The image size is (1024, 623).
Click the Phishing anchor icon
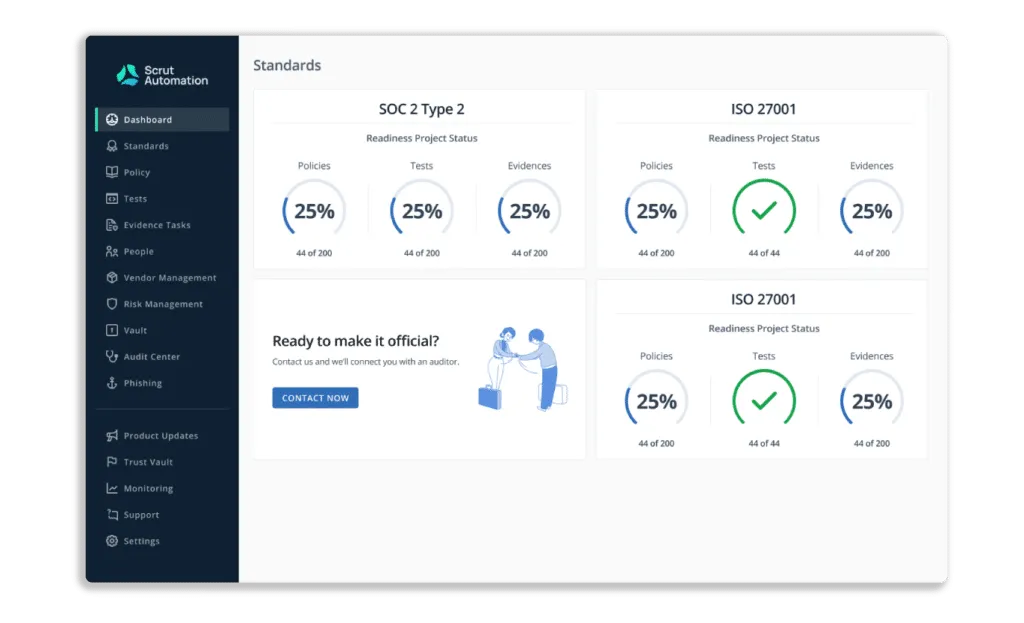coord(112,383)
